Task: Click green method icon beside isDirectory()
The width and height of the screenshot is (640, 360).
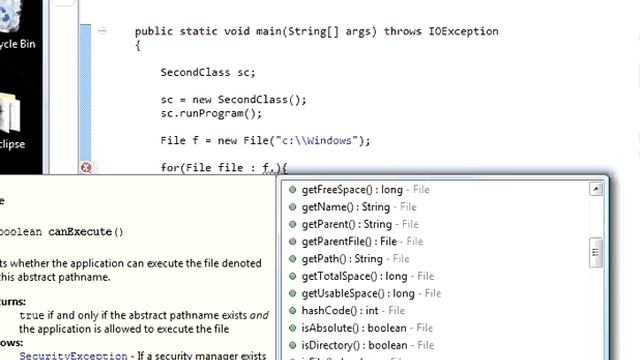Action: 292,345
